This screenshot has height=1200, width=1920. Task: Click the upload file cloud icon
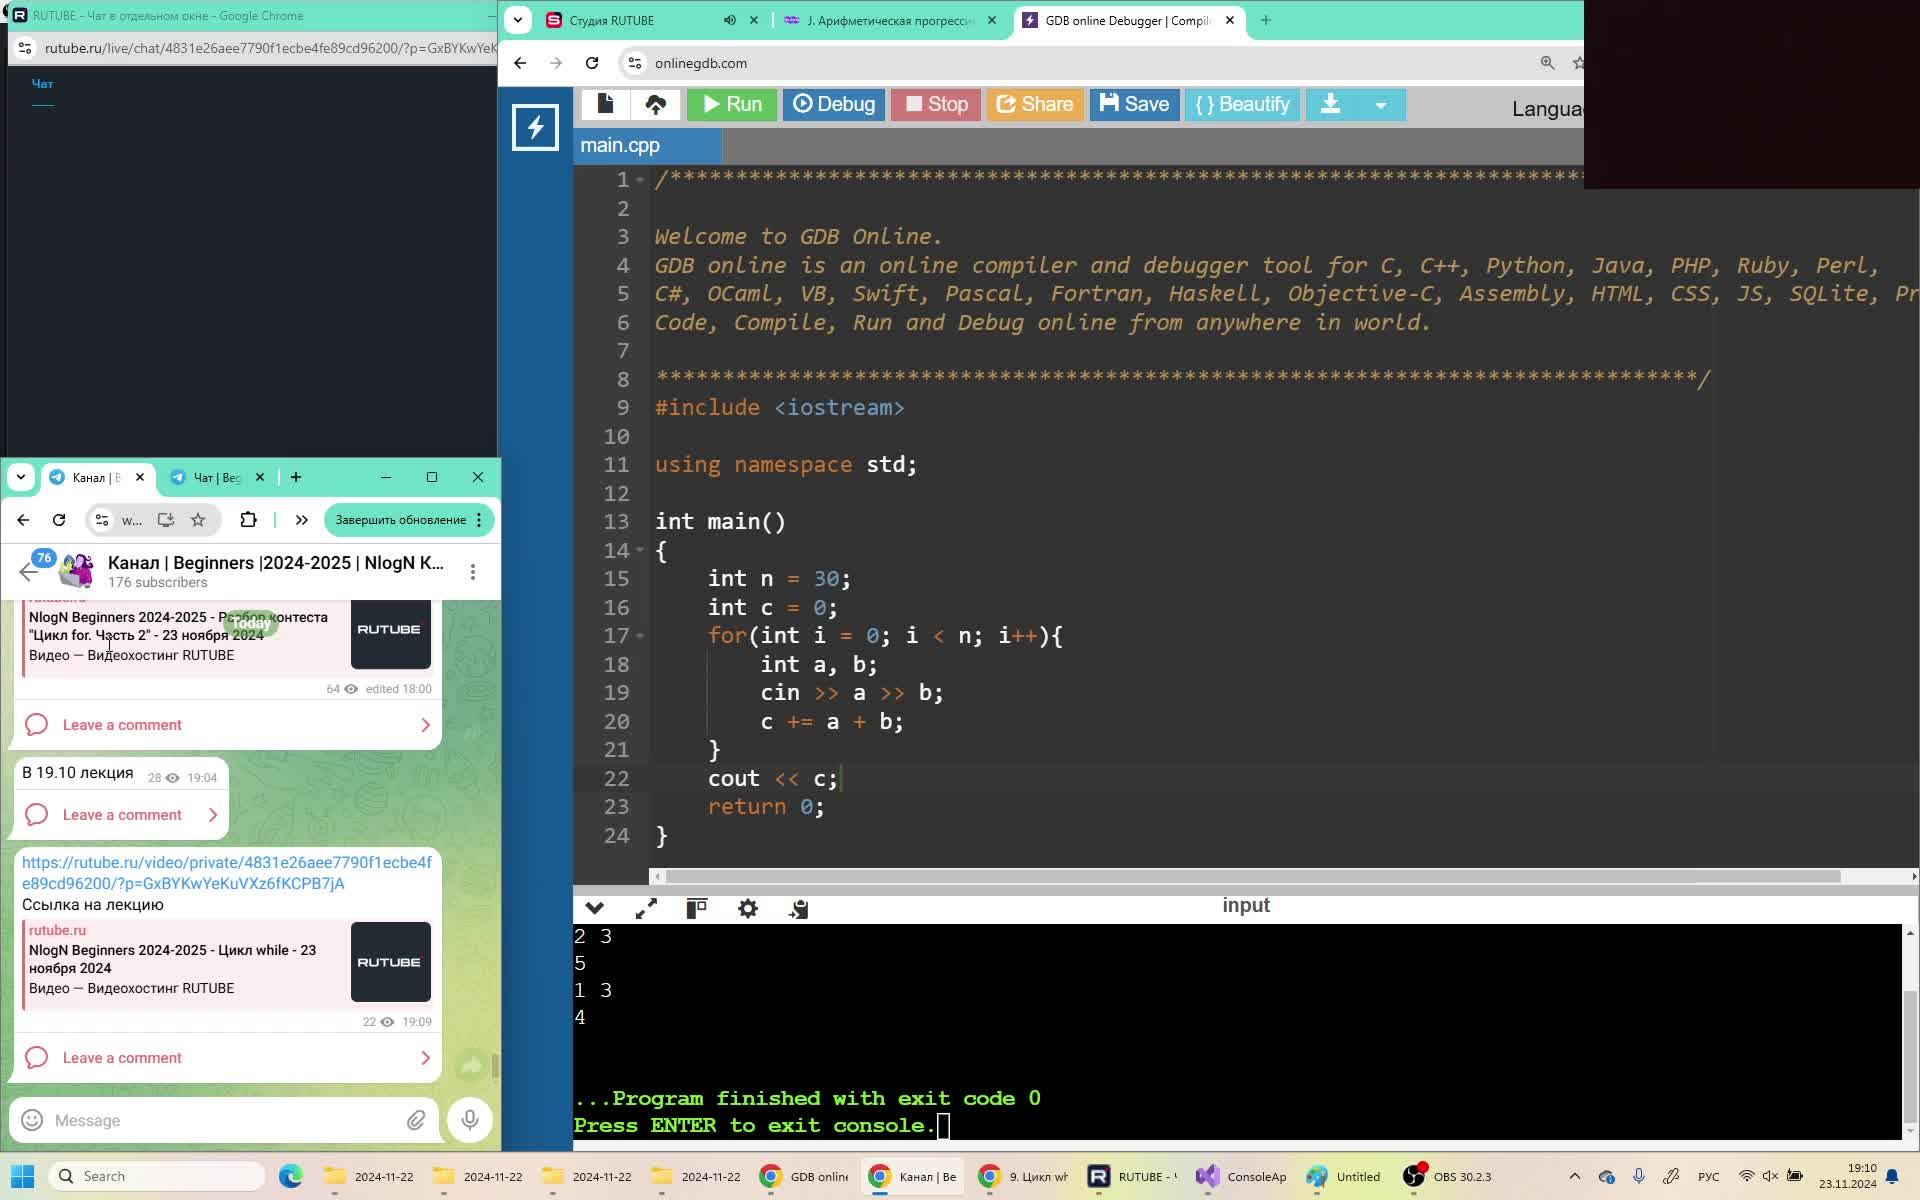(656, 104)
